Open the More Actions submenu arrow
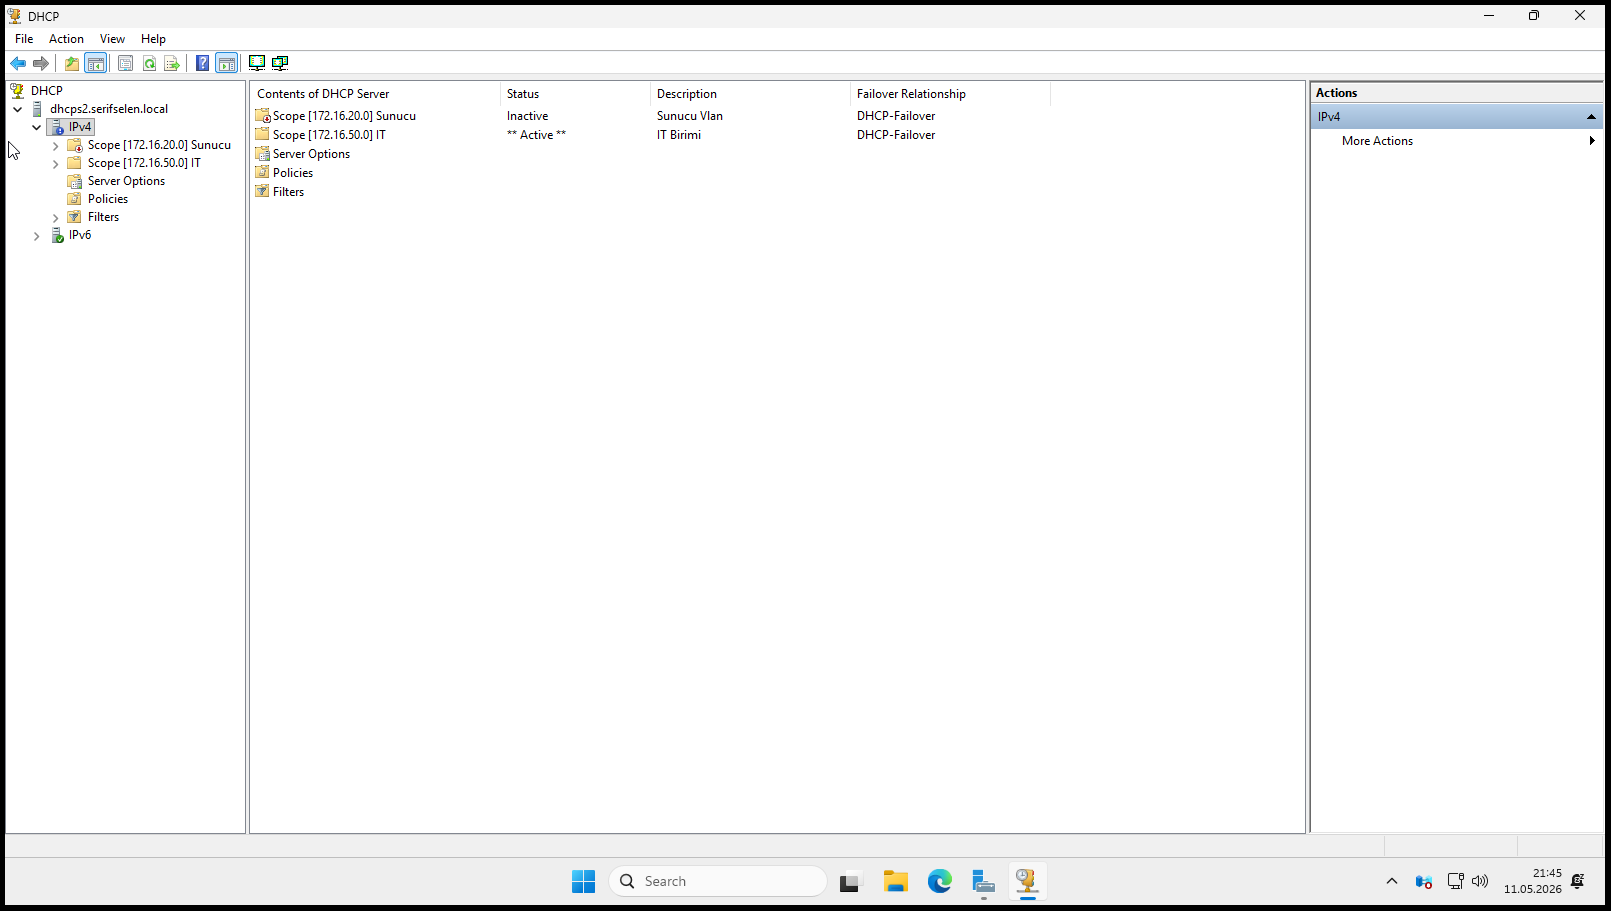This screenshot has height=911, width=1611. 1591,141
